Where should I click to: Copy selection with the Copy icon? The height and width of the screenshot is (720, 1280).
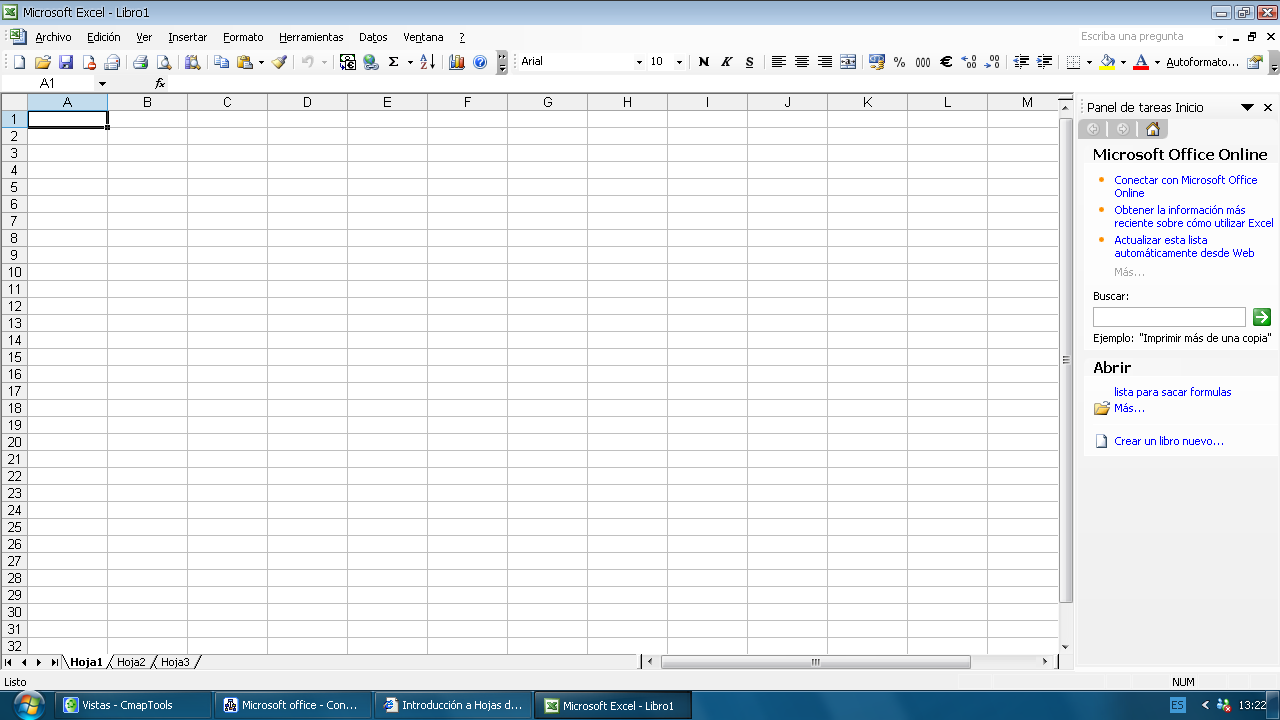point(221,62)
